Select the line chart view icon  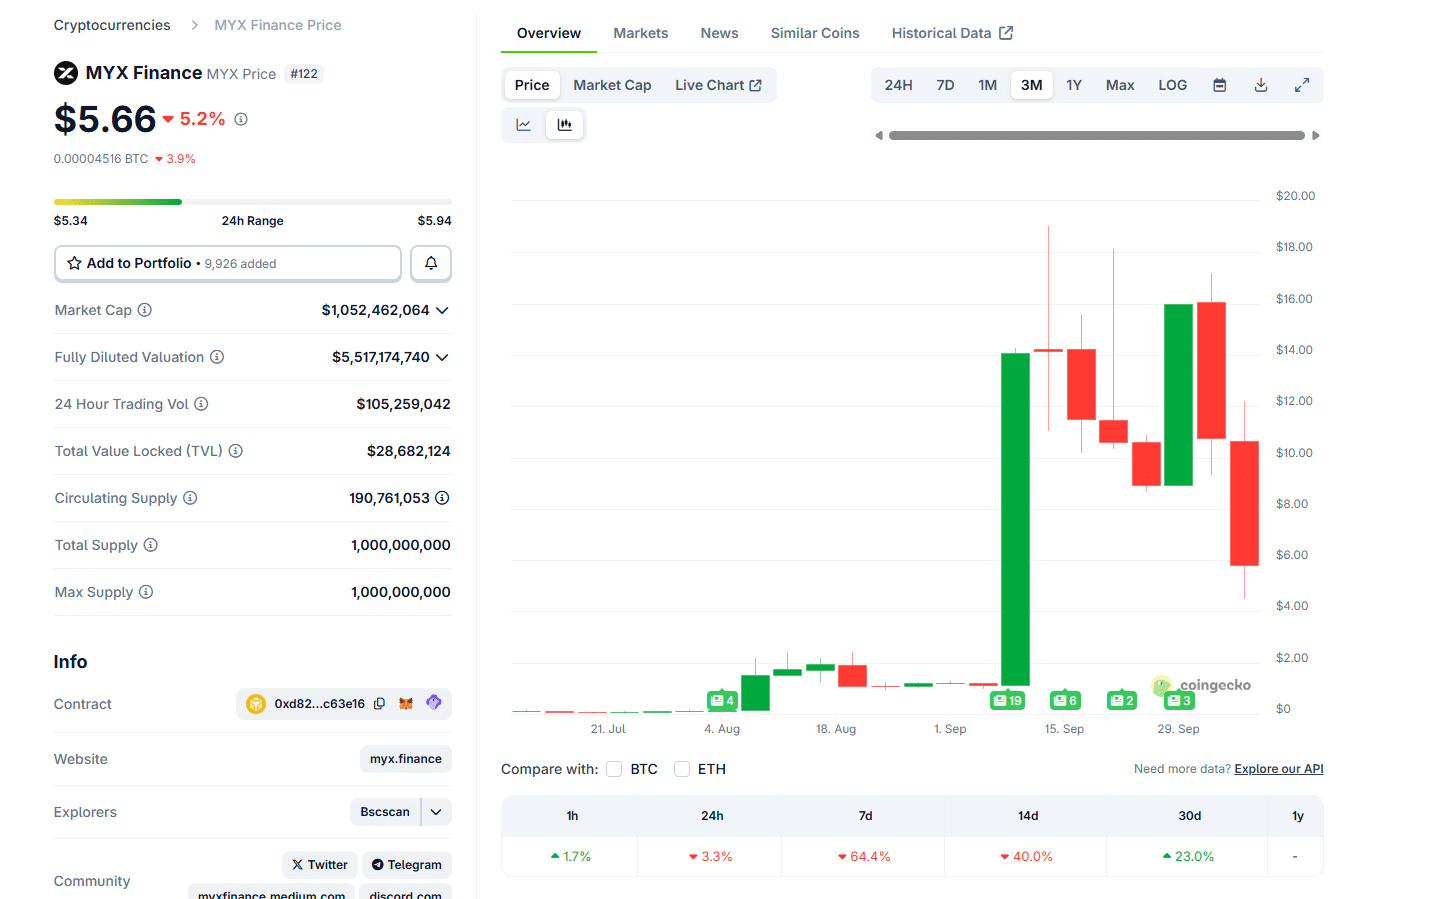point(523,125)
